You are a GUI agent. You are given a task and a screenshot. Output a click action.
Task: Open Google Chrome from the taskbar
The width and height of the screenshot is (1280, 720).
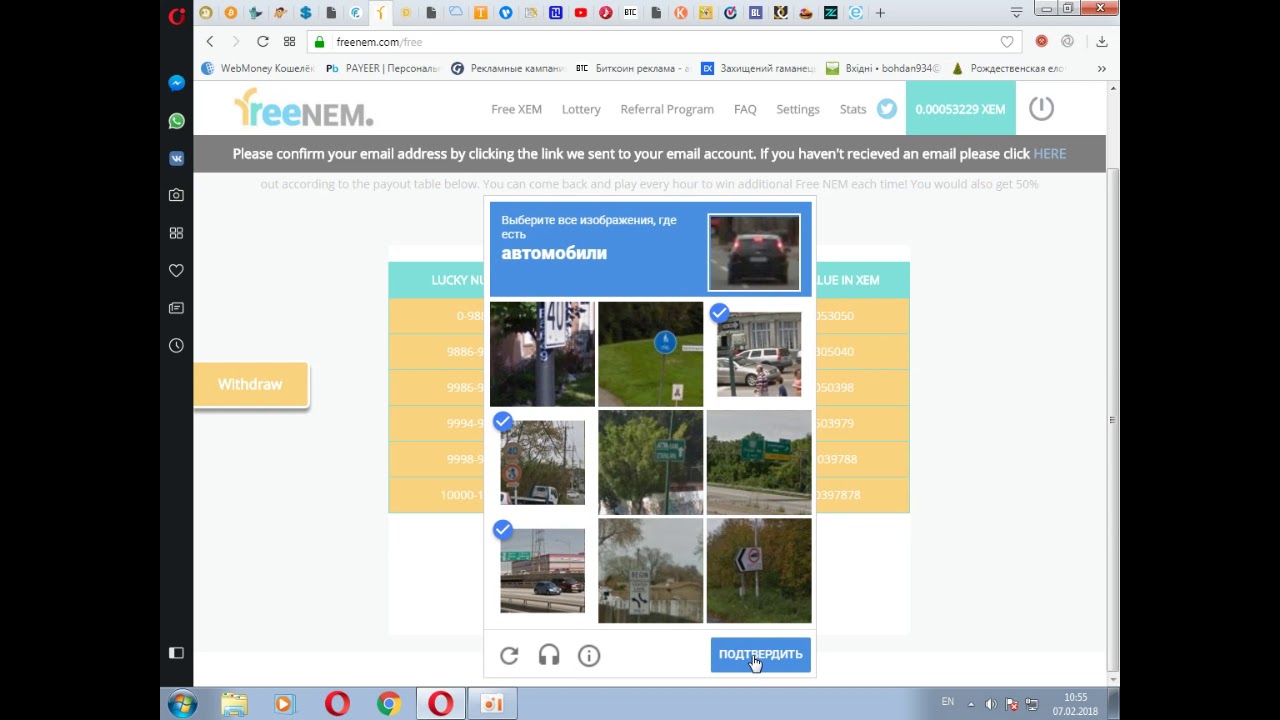388,704
